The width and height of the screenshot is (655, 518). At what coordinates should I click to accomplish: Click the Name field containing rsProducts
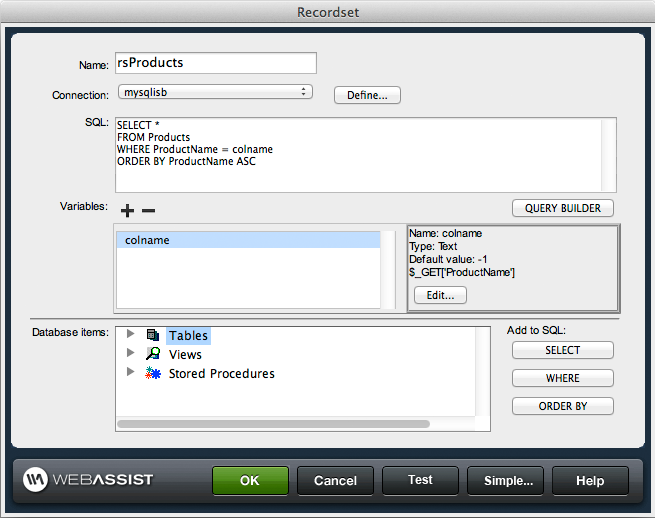pyautogui.click(x=216, y=63)
